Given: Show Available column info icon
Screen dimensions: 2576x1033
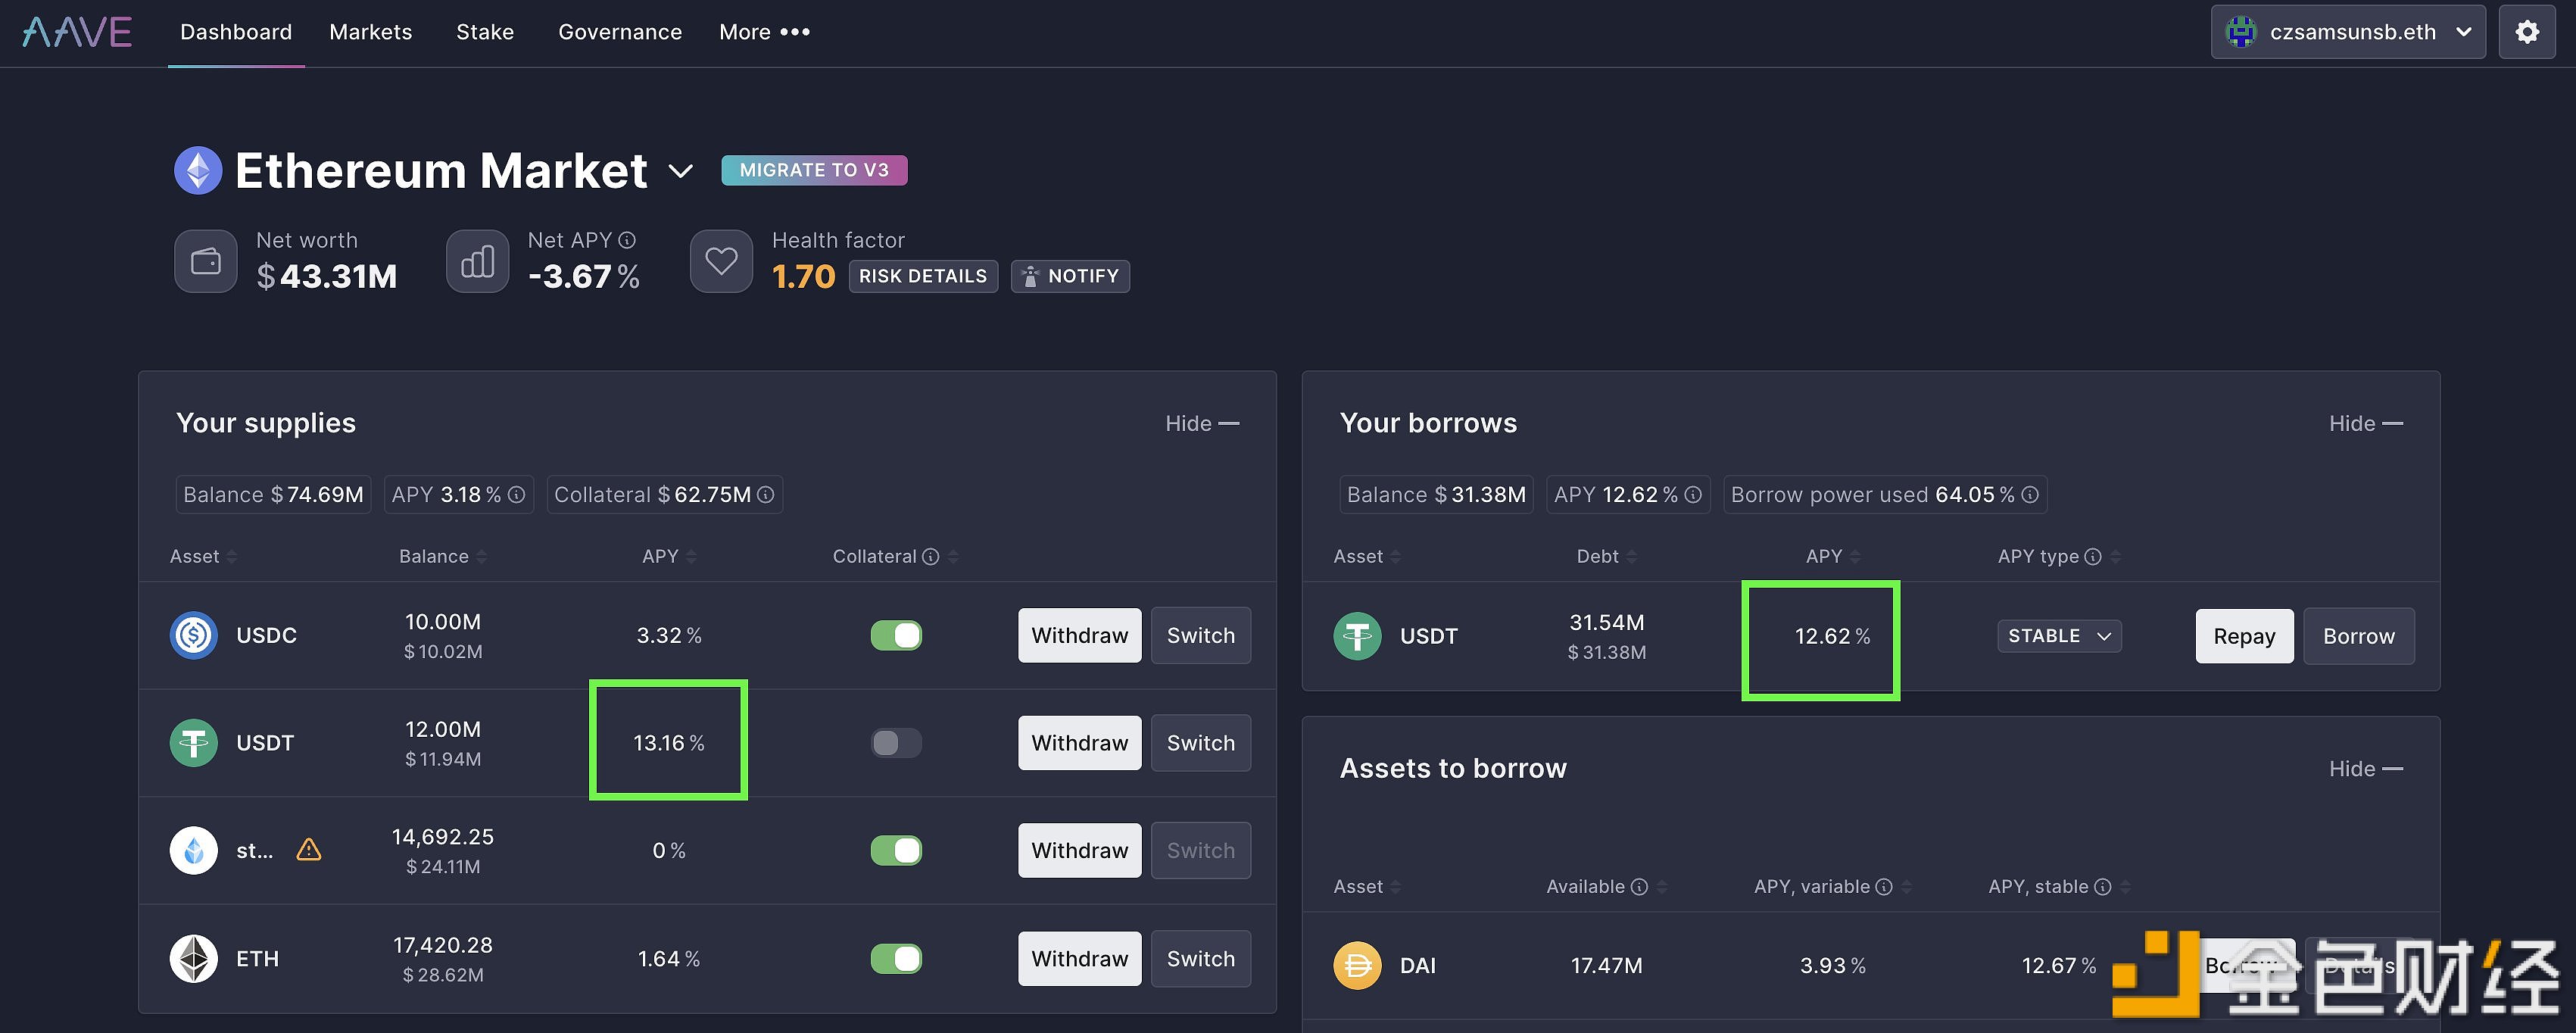Looking at the screenshot, I should point(1639,887).
